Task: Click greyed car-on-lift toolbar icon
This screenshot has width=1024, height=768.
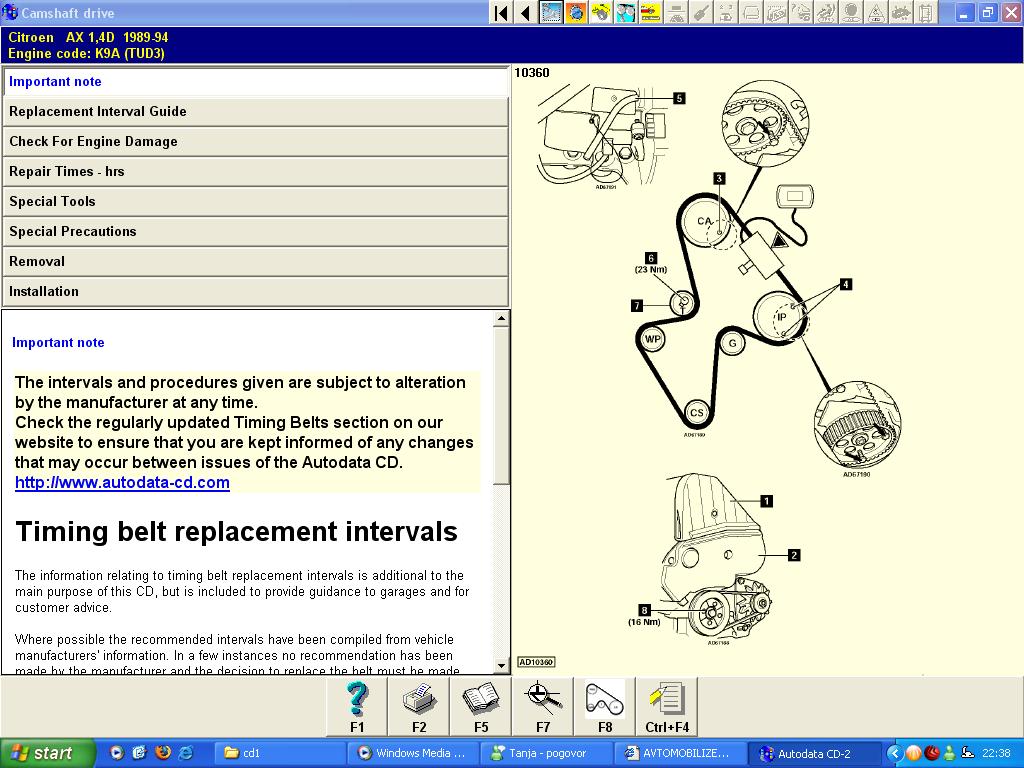Action: 676,12
